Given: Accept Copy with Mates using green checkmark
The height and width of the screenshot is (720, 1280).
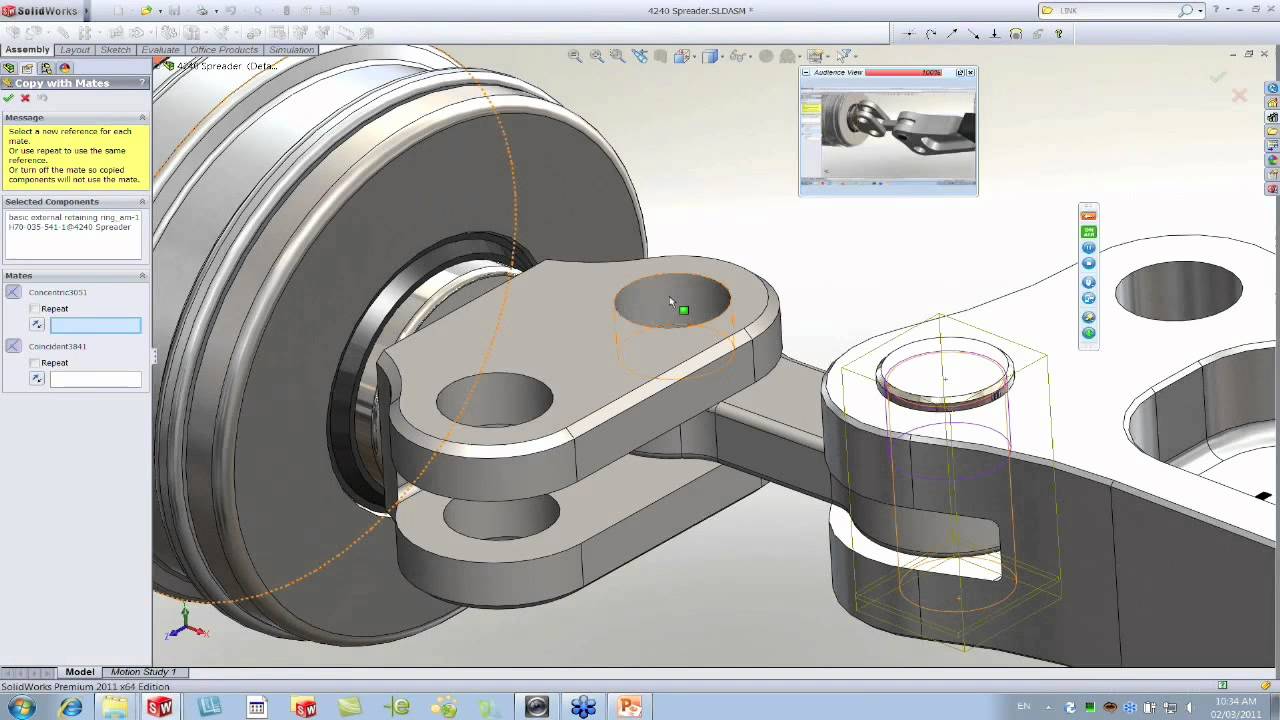Looking at the screenshot, I should coord(9,98).
